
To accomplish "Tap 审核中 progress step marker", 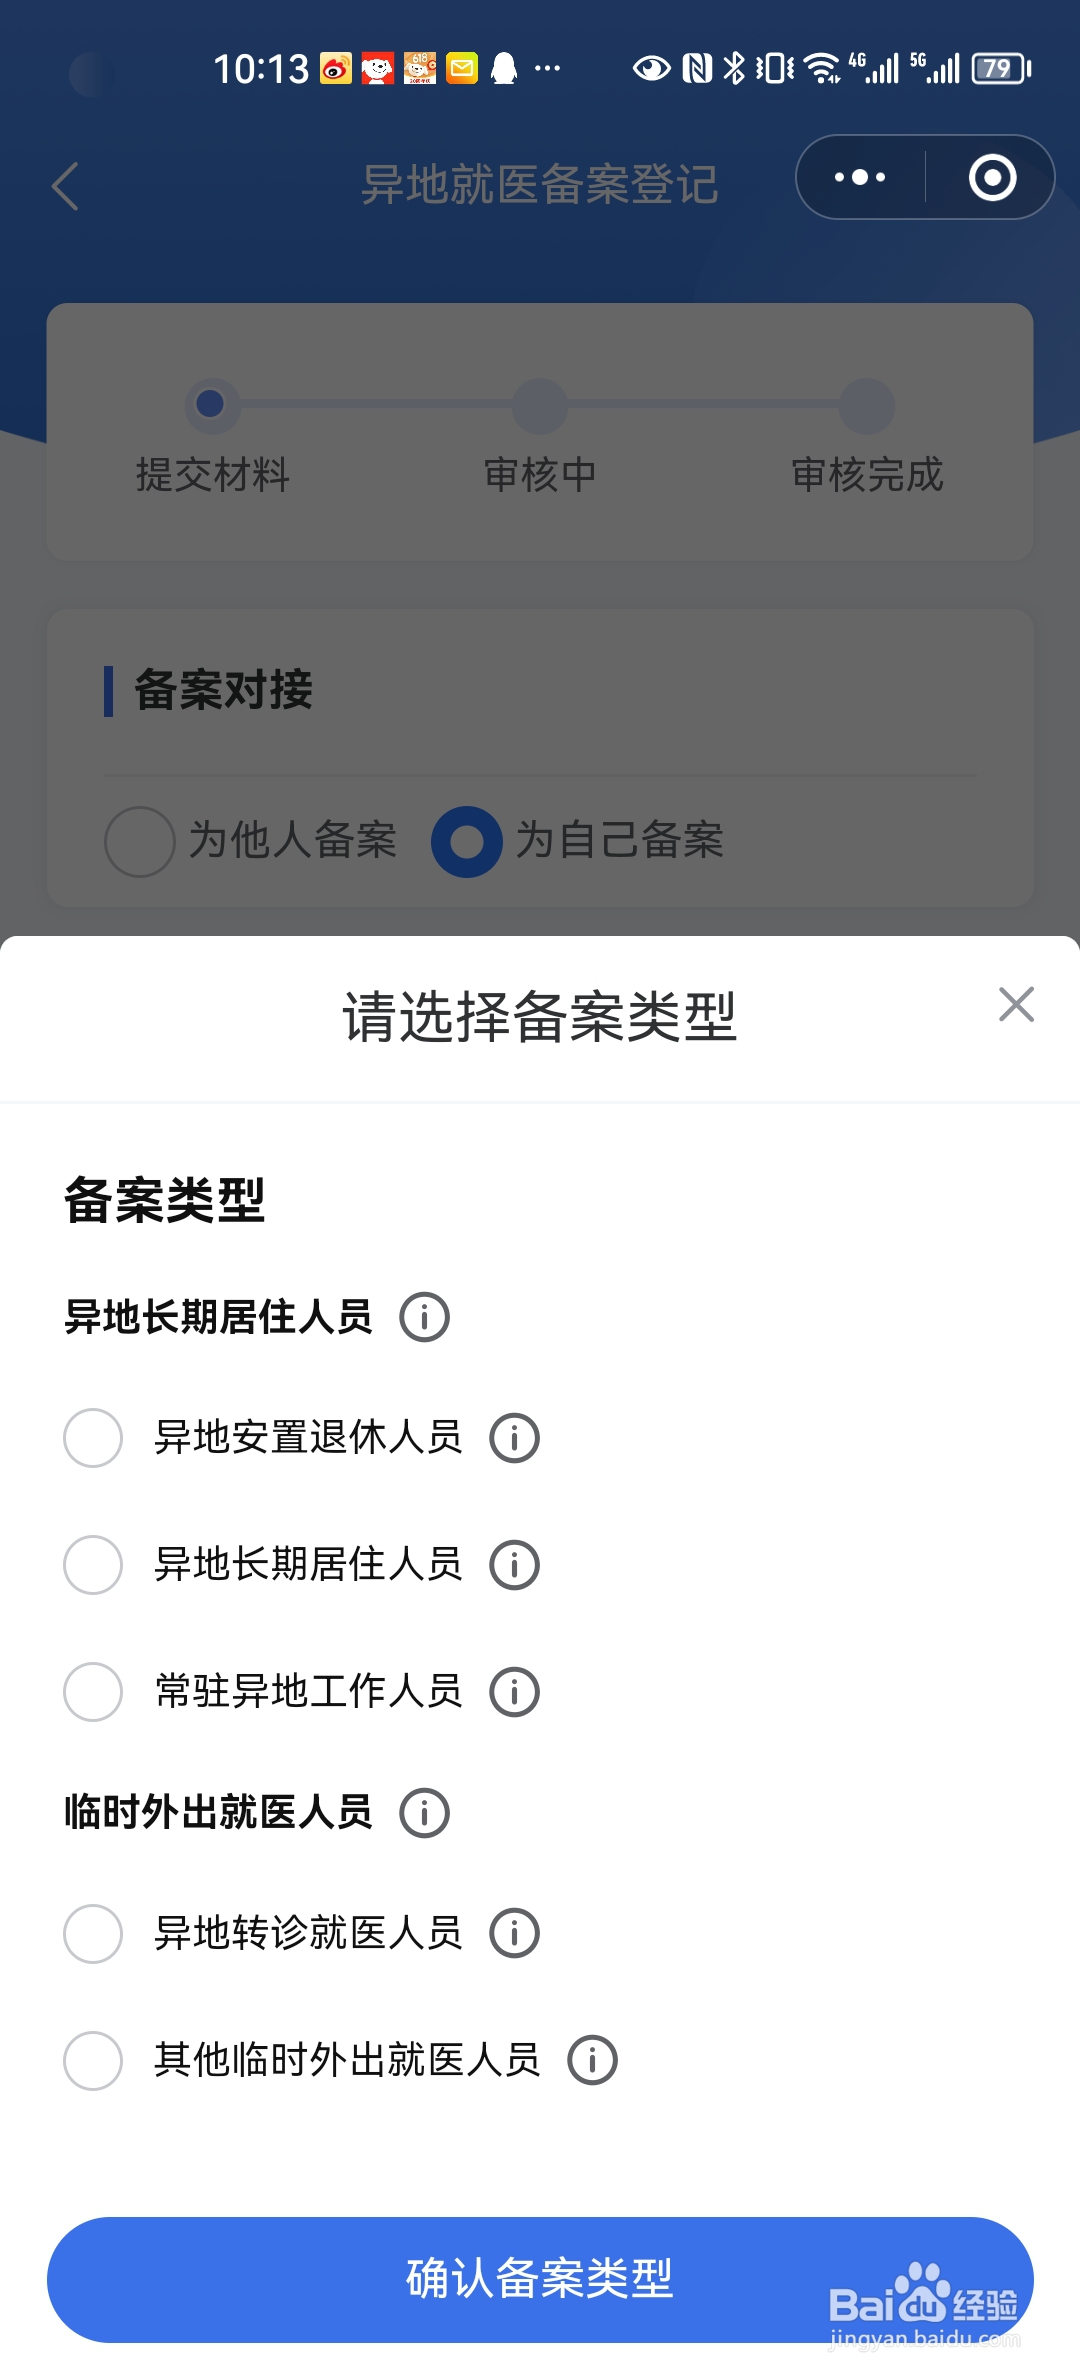I will (540, 405).
